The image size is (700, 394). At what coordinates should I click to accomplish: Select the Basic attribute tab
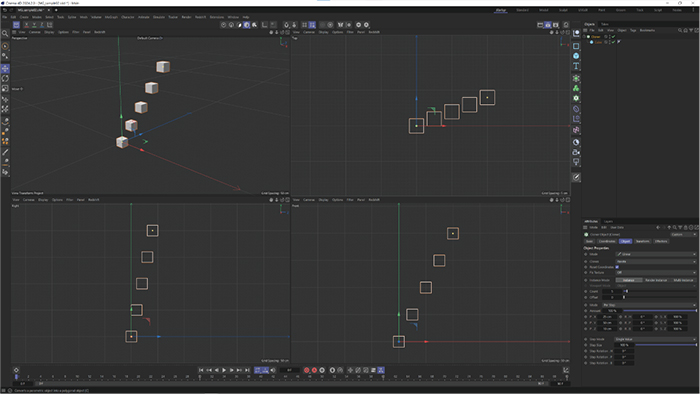[589, 241]
